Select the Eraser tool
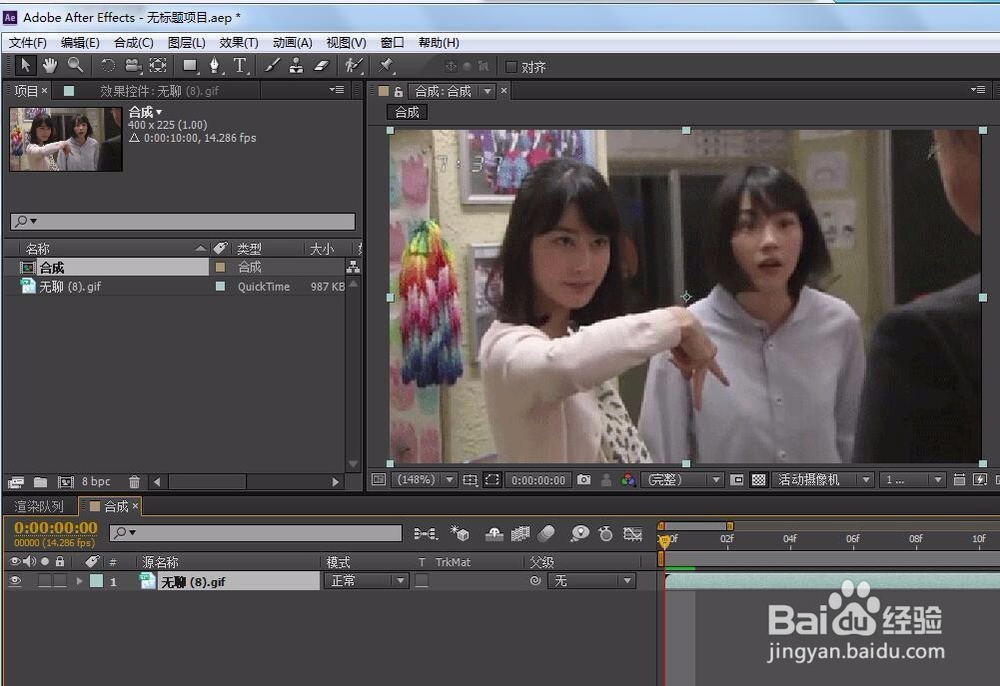This screenshot has height=686, width=1000. tap(321, 66)
